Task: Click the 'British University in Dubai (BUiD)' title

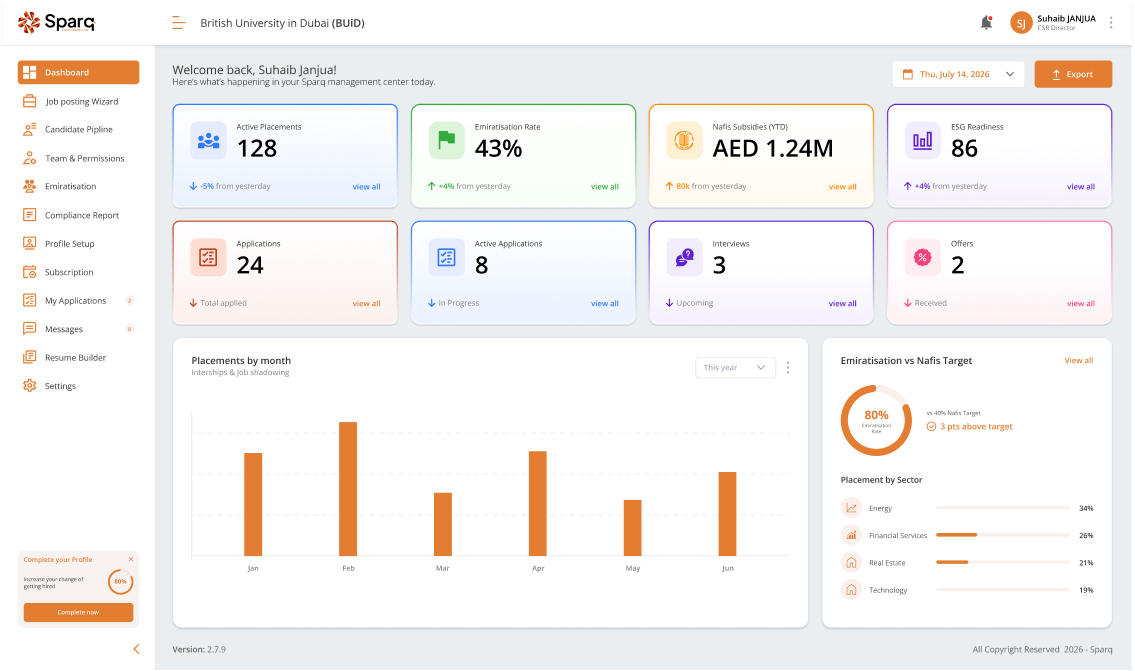Action: 282,23
